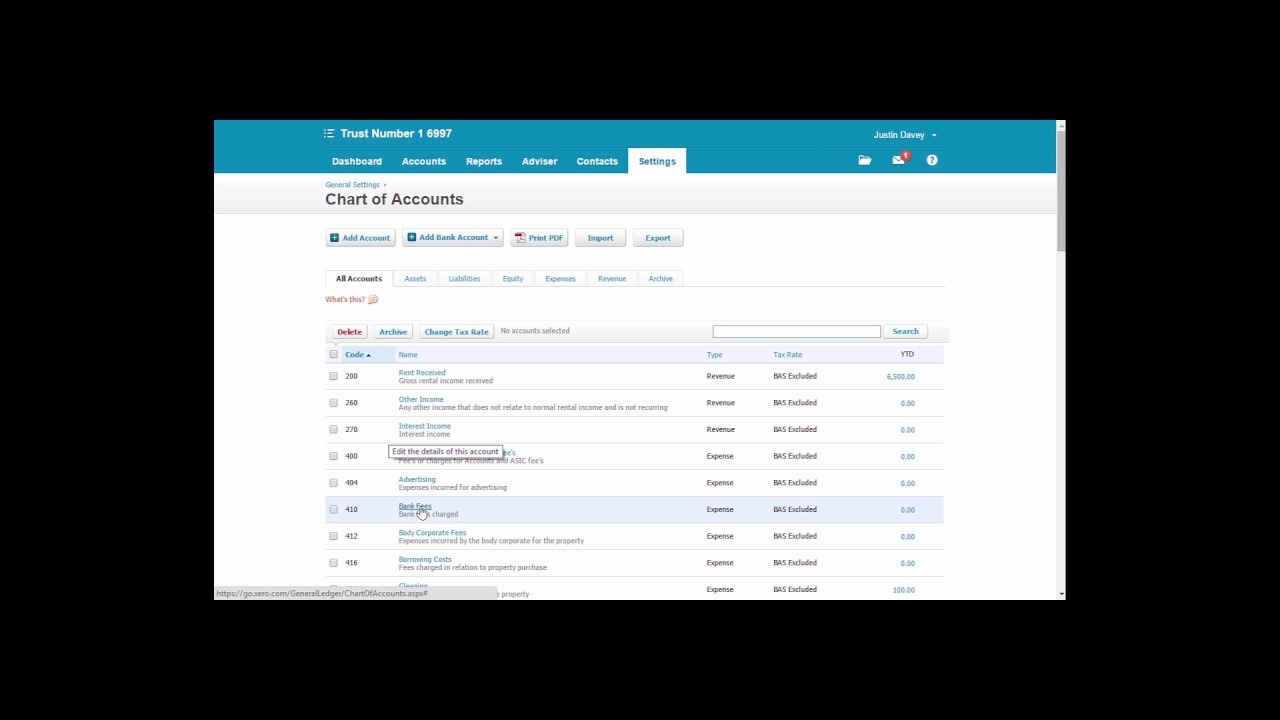This screenshot has width=1280, height=720.
Task: Click the Search button
Action: (x=906, y=331)
